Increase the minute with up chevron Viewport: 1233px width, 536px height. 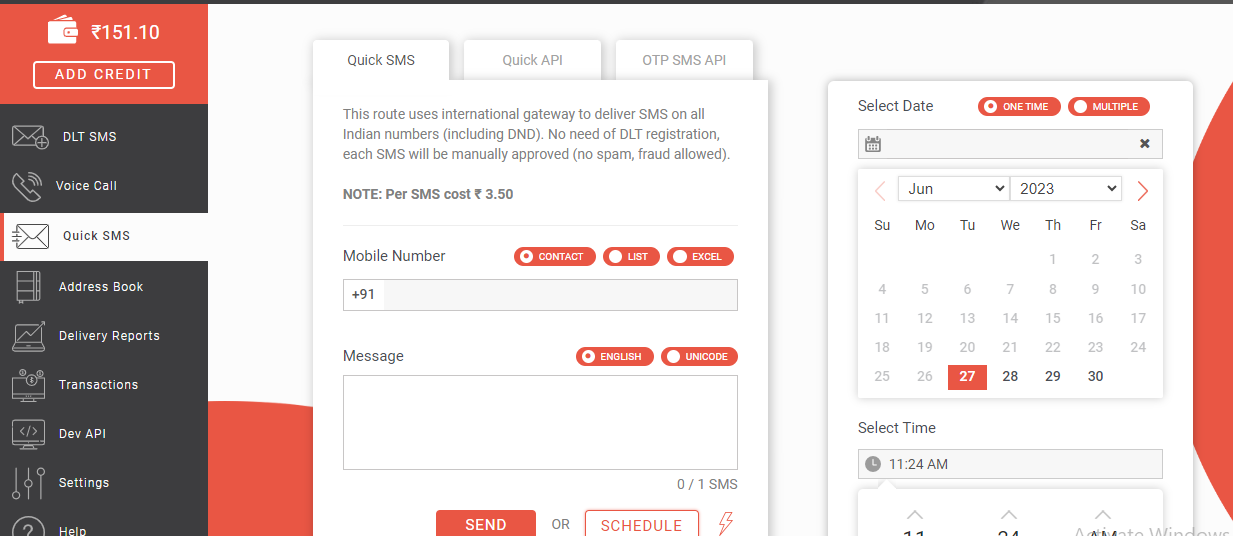pos(1009,514)
